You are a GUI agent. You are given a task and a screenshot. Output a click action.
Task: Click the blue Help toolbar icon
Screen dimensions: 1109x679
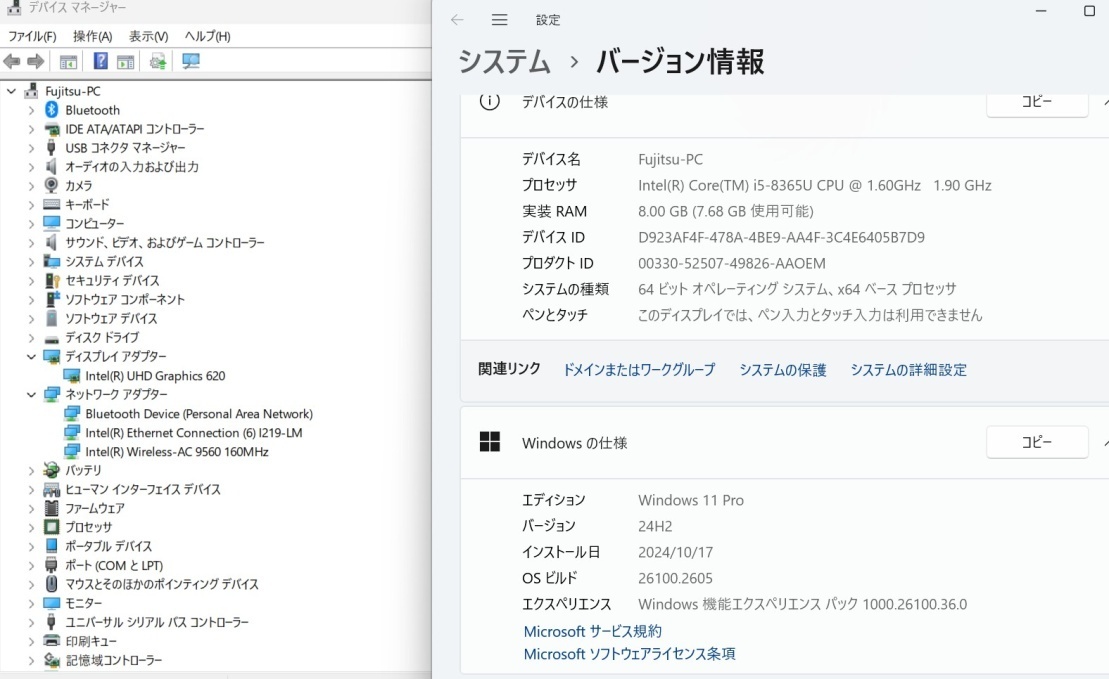(x=101, y=62)
